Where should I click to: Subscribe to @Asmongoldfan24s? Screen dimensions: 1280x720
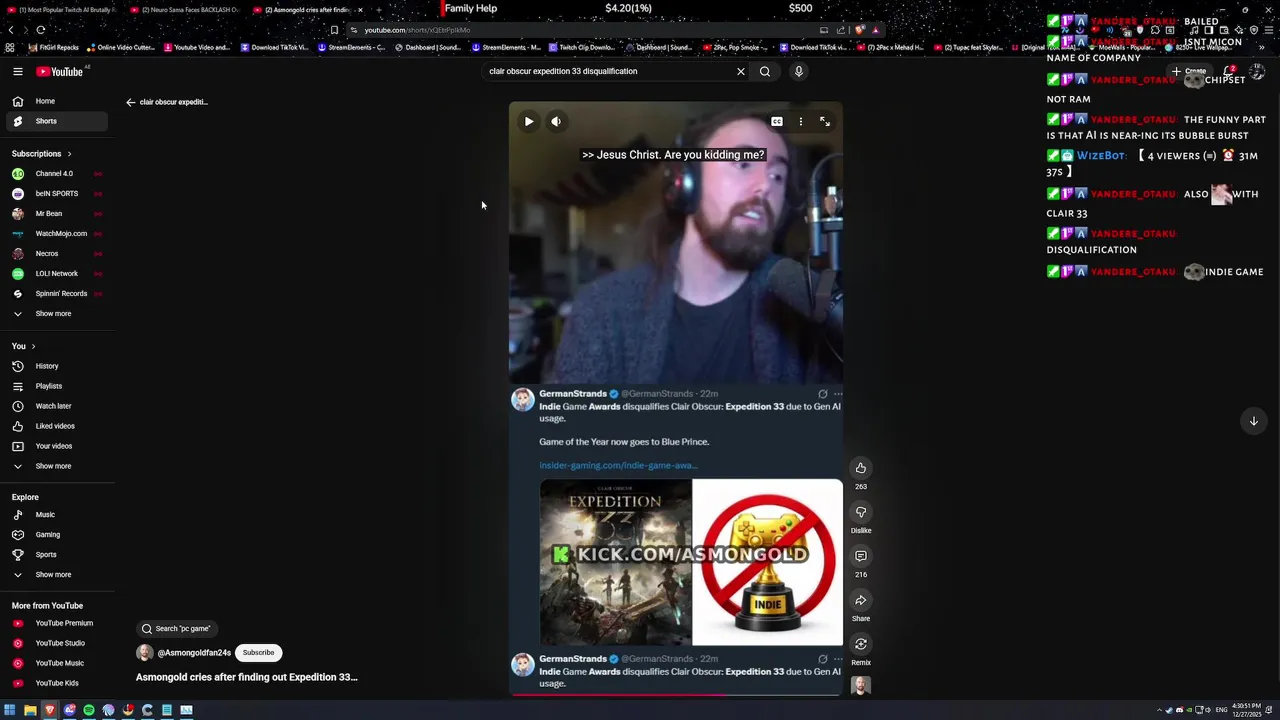point(258,653)
